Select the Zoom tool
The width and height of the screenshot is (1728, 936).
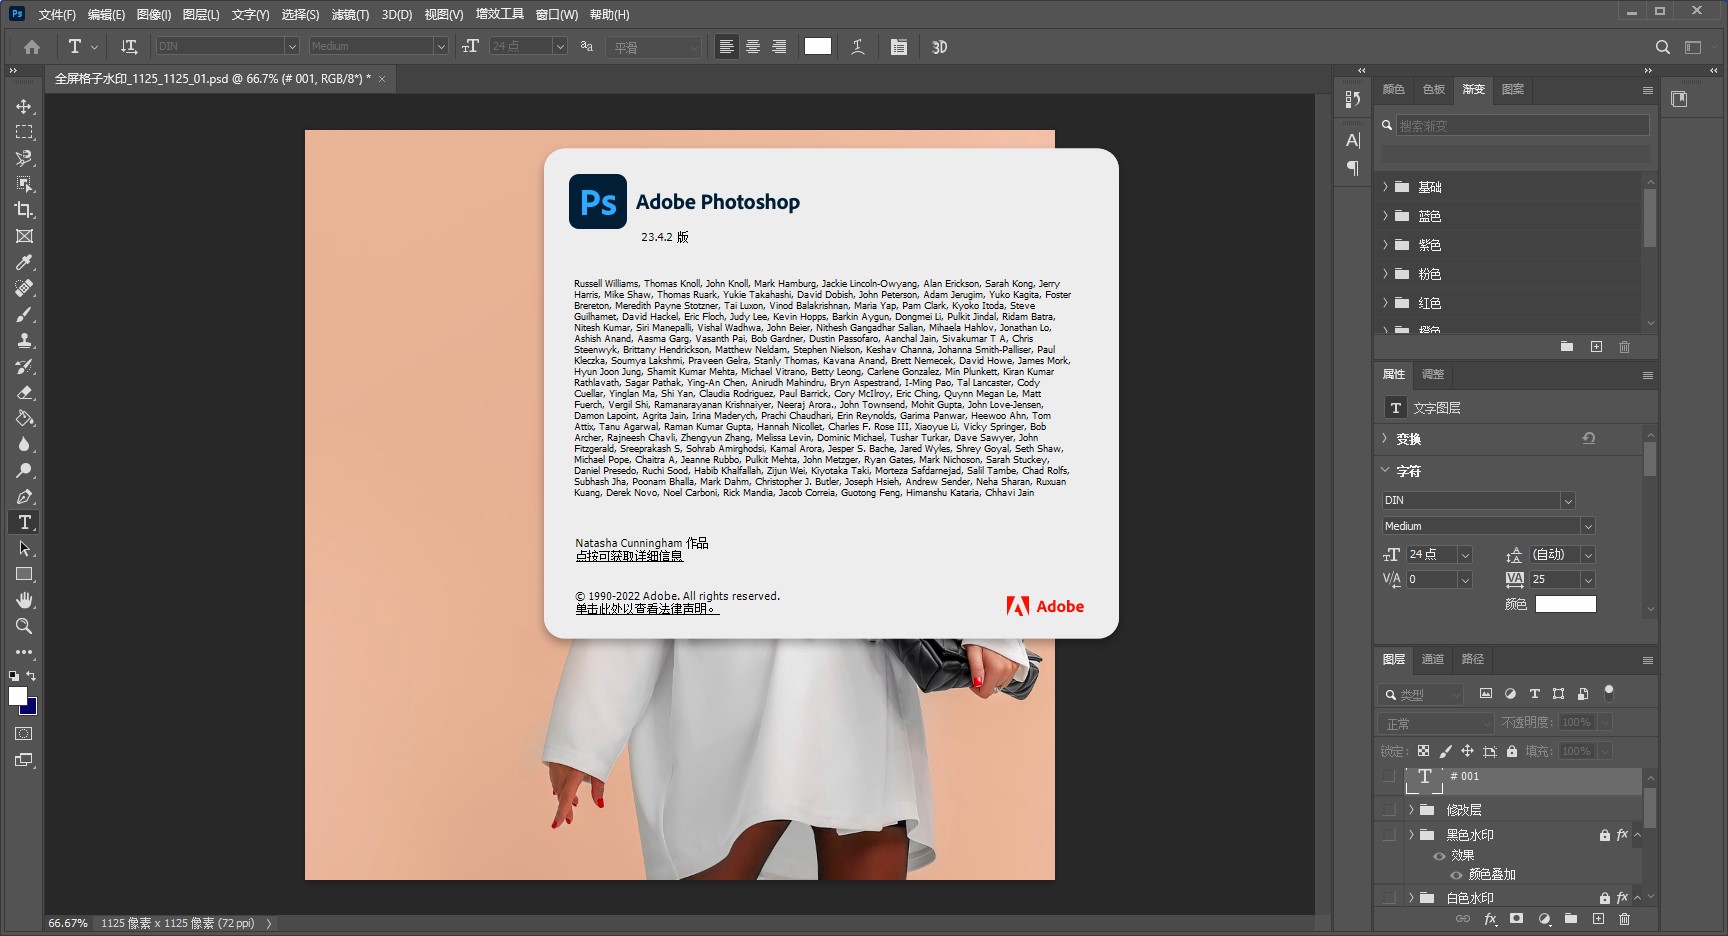24,627
